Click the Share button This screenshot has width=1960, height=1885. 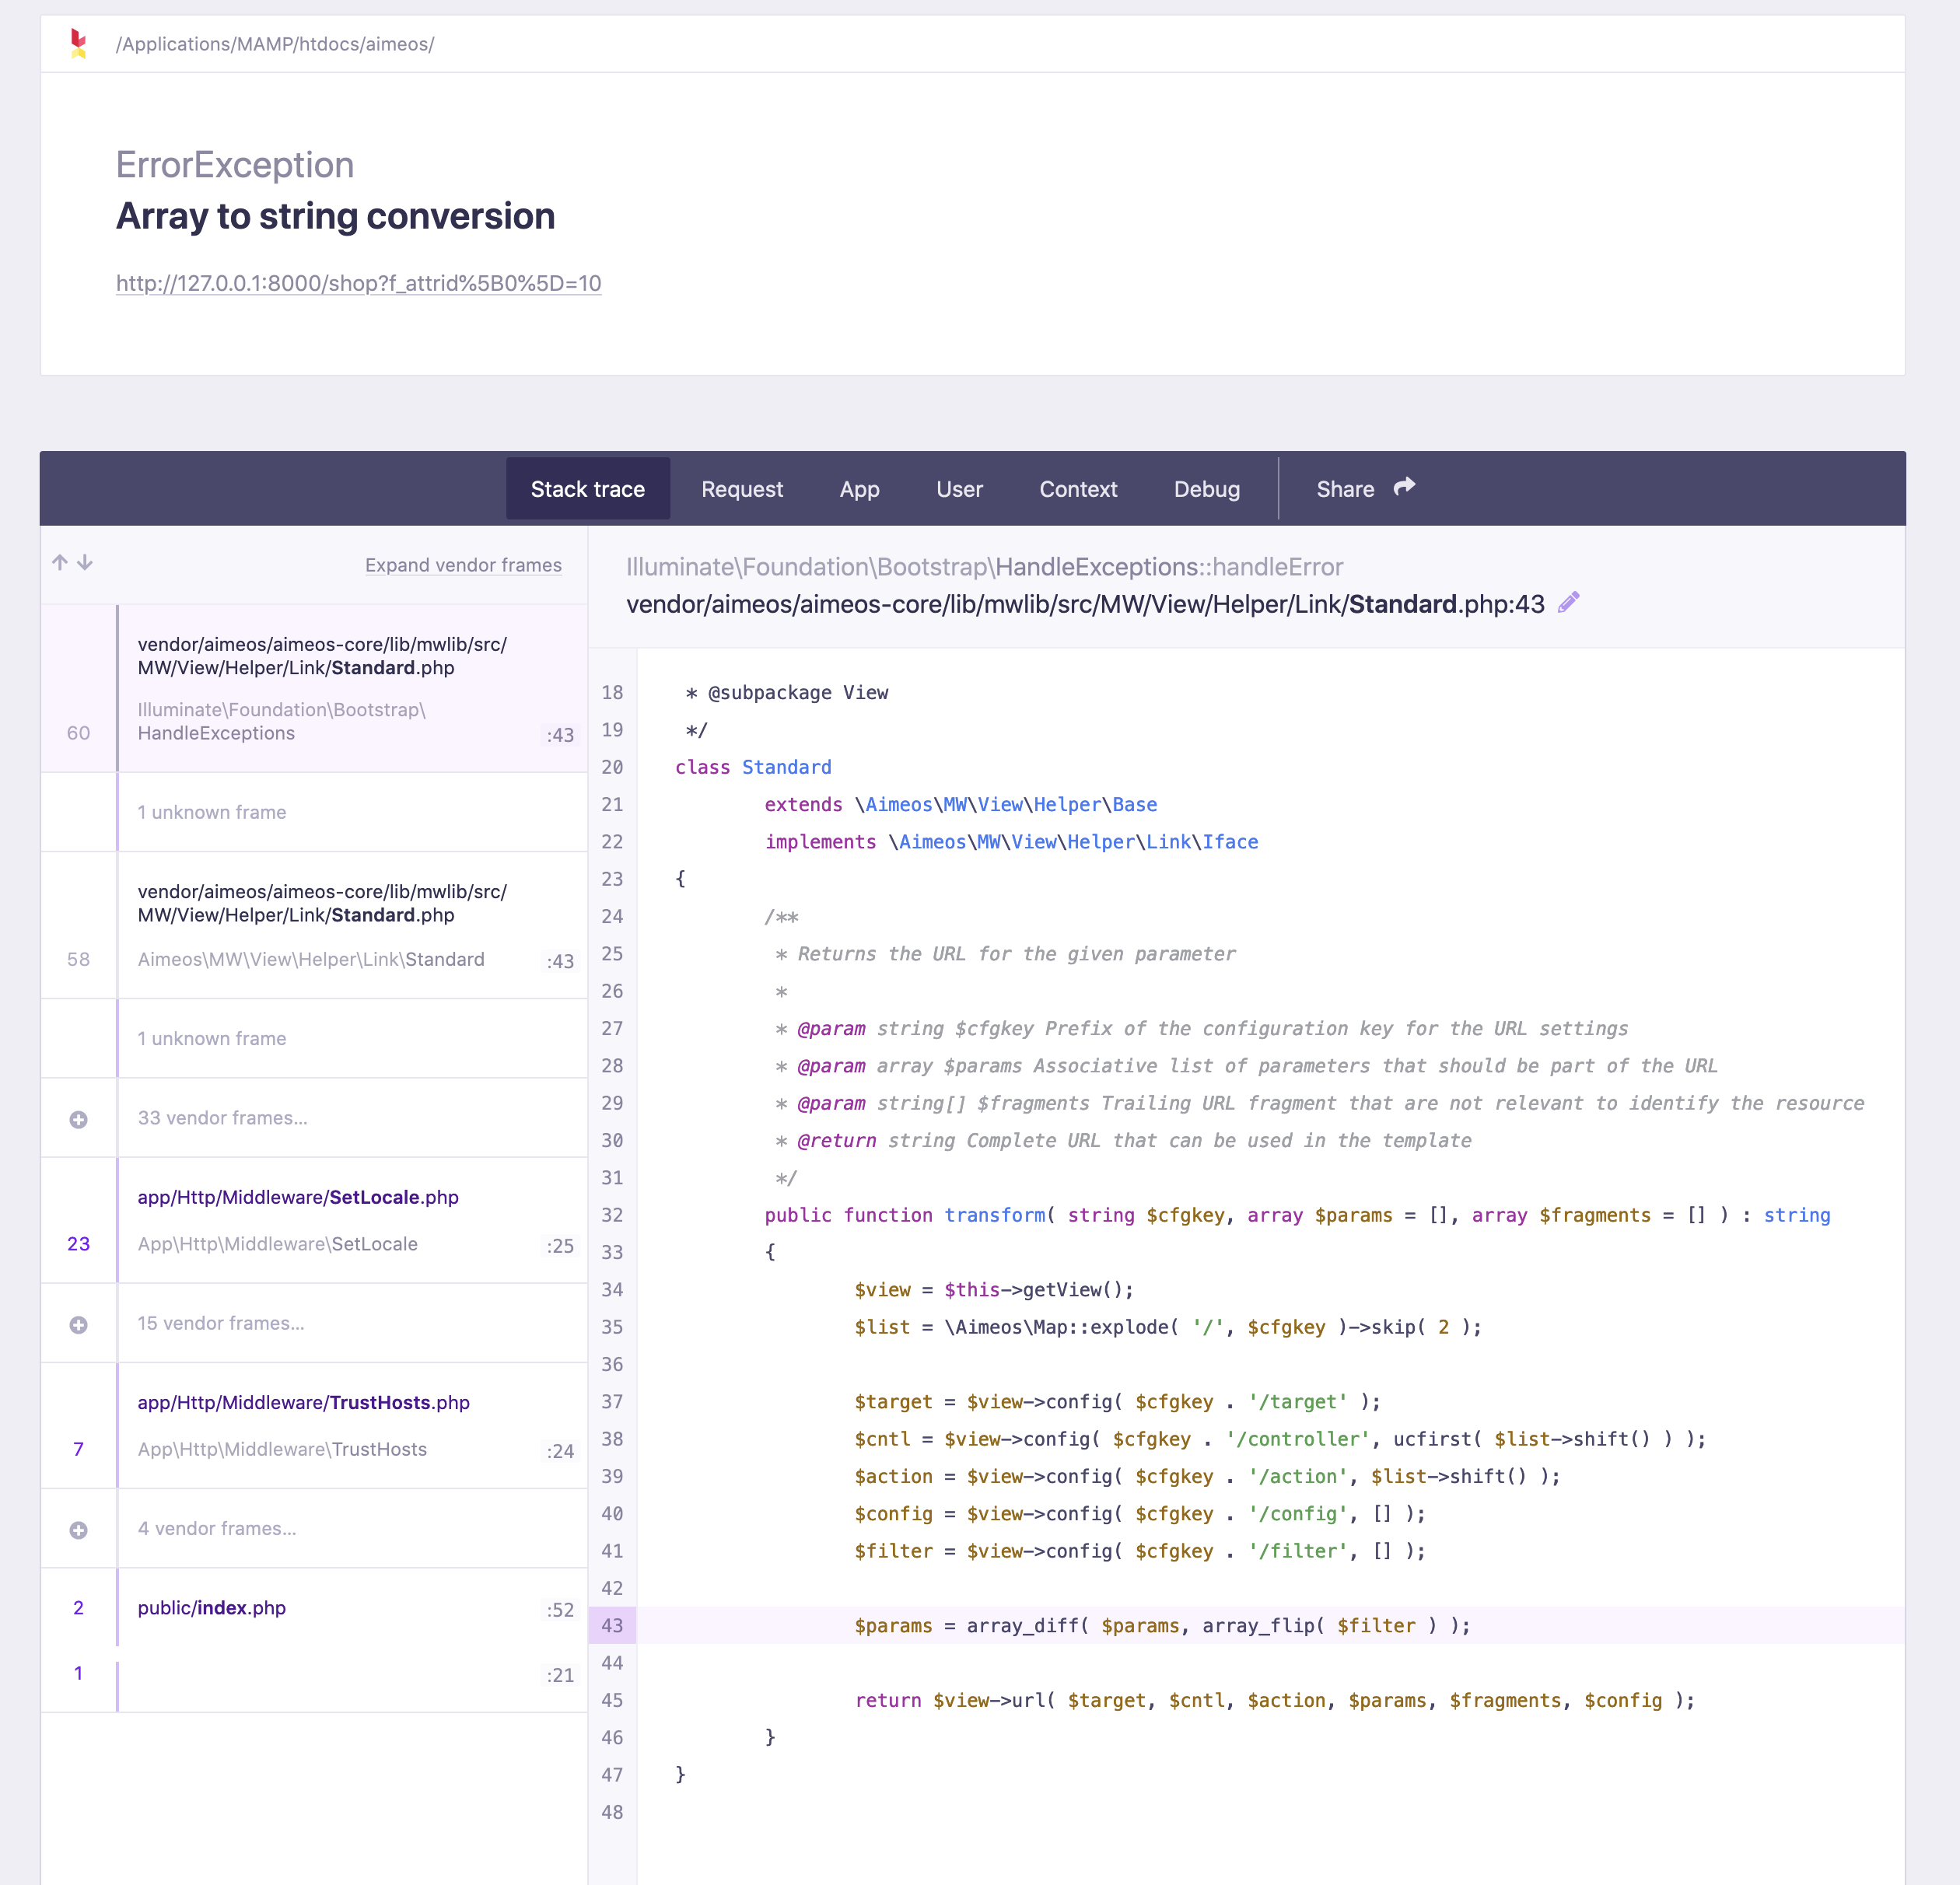(x=1345, y=489)
